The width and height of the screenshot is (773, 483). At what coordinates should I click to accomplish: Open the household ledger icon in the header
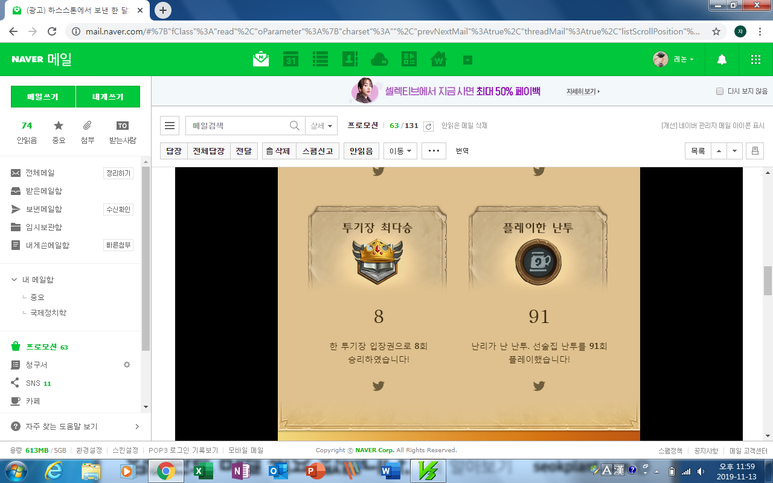click(409, 59)
